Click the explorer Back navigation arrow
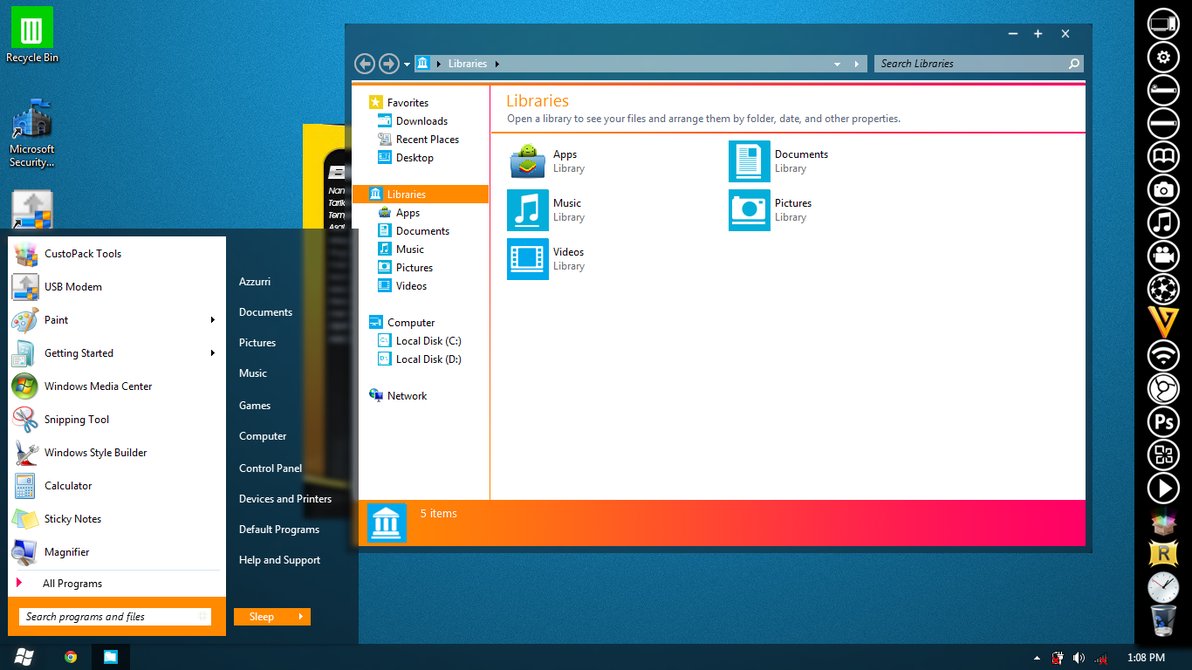Viewport: 1192px width, 670px height. 365,64
